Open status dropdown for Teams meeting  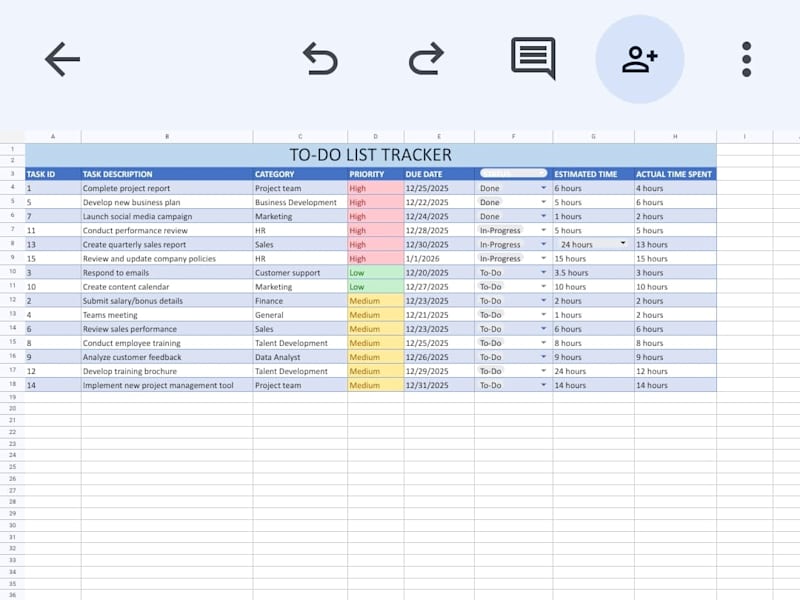point(543,315)
